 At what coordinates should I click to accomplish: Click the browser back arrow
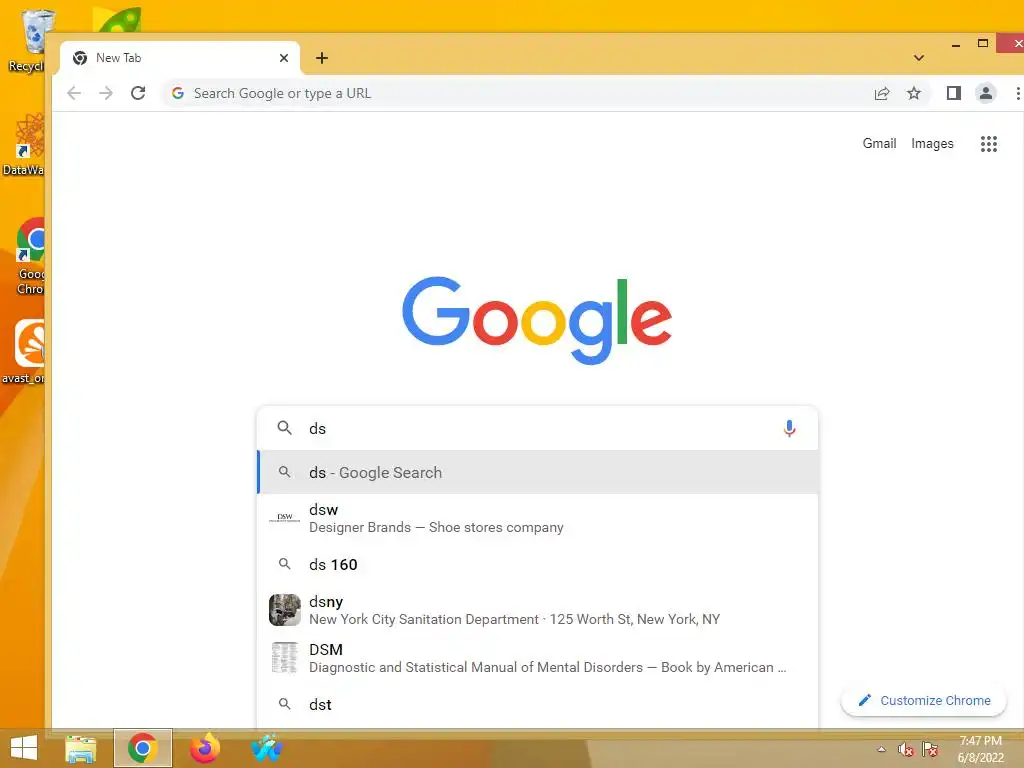pyautogui.click(x=74, y=93)
